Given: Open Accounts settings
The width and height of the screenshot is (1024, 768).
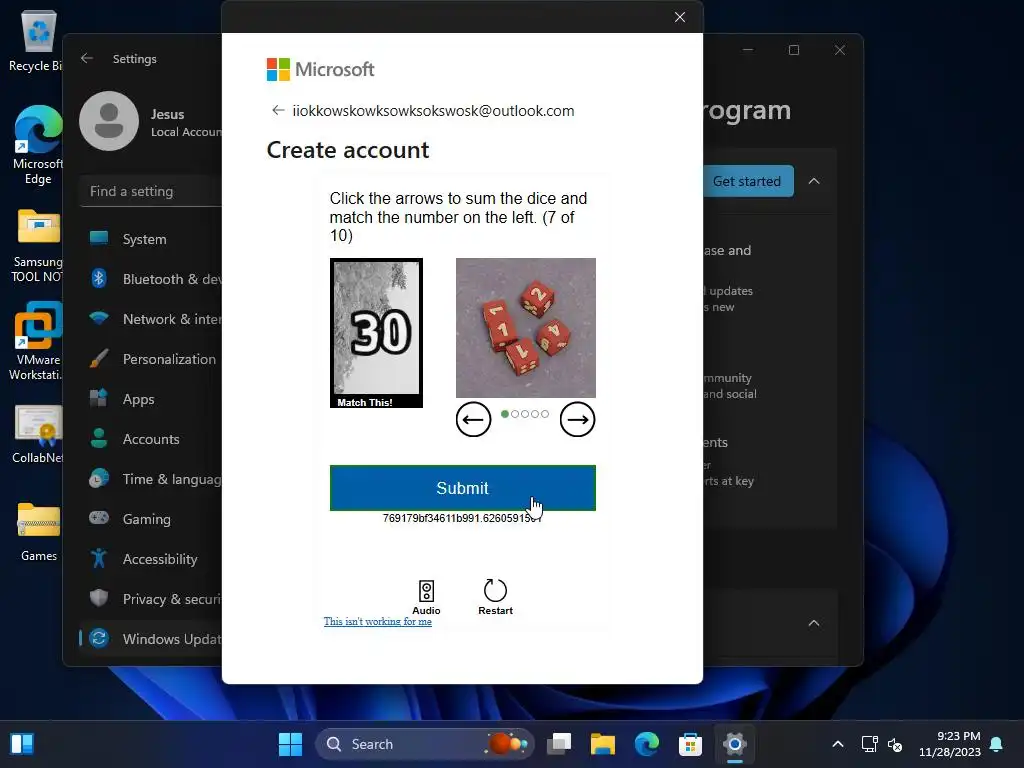Looking at the screenshot, I should 152,439.
